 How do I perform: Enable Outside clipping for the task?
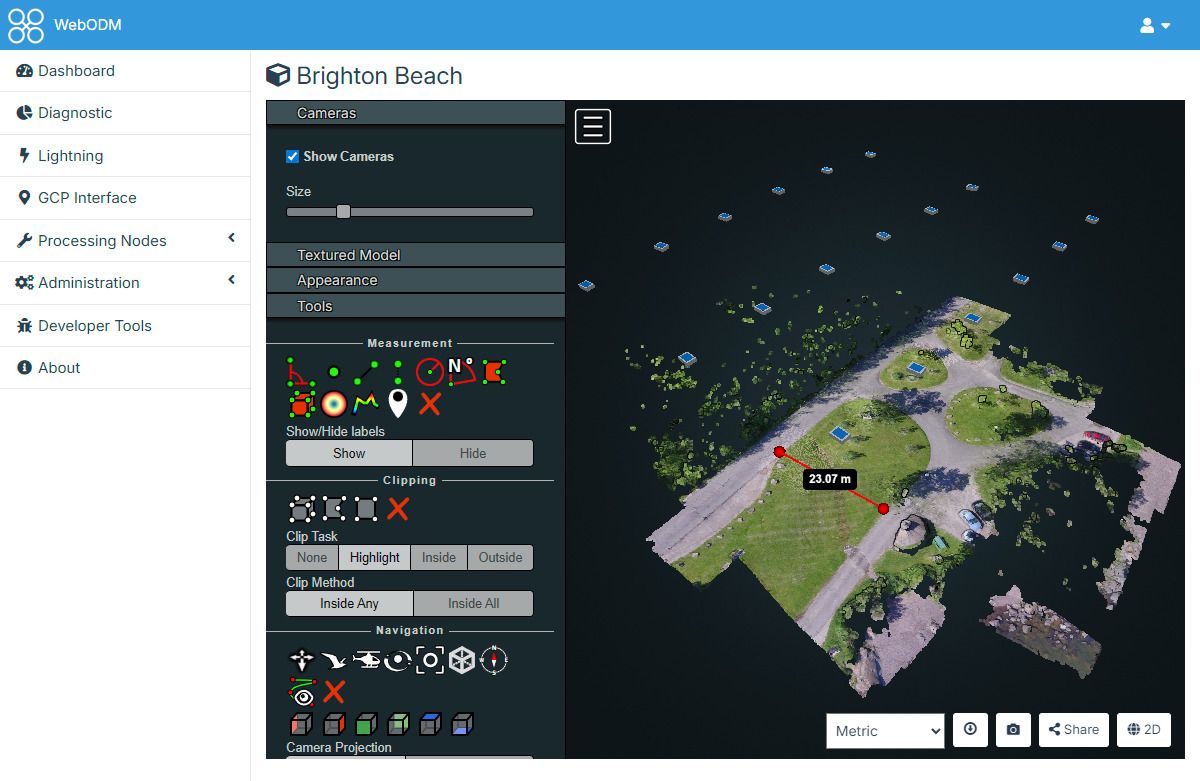[500, 557]
